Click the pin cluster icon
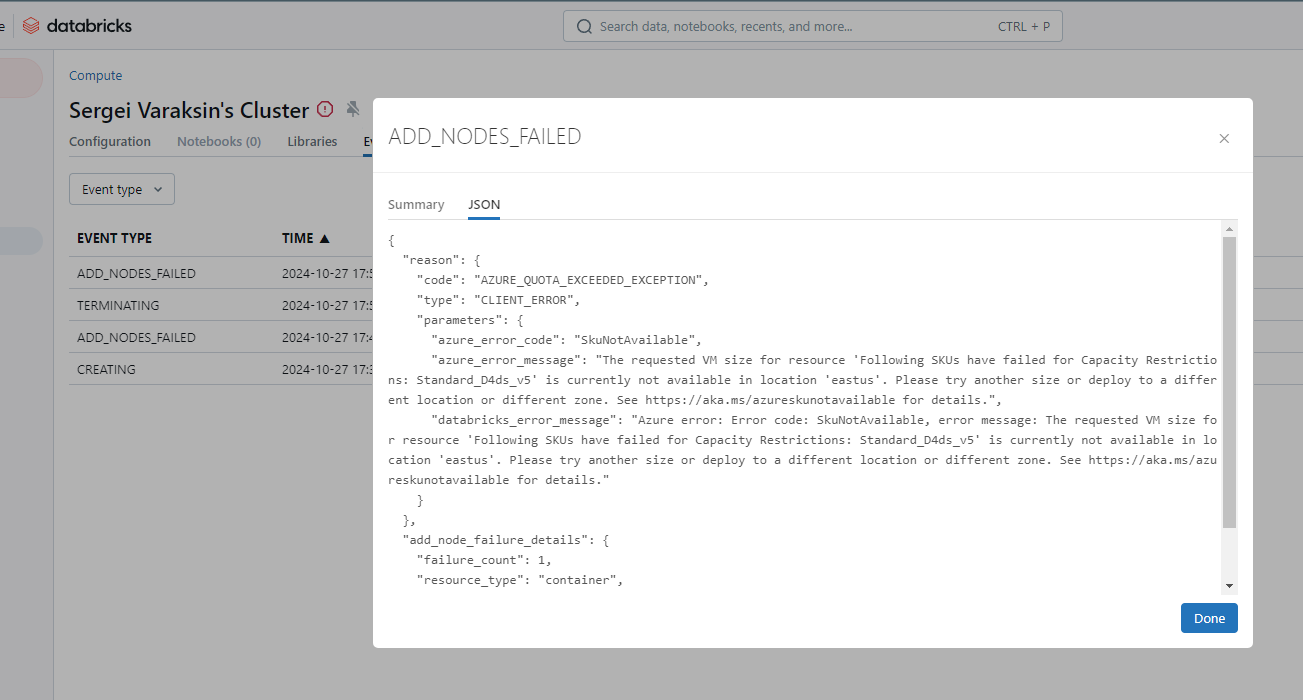The height and width of the screenshot is (700, 1303). point(352,109)
